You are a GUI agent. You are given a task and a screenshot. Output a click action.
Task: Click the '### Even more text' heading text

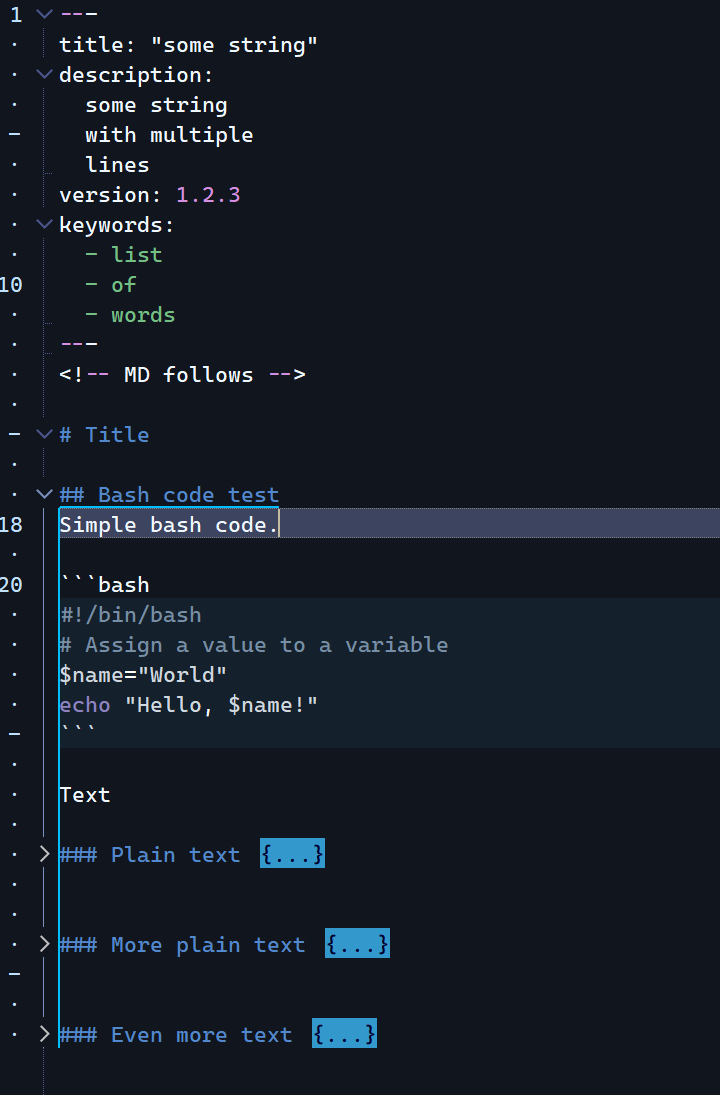(175, 1035)
